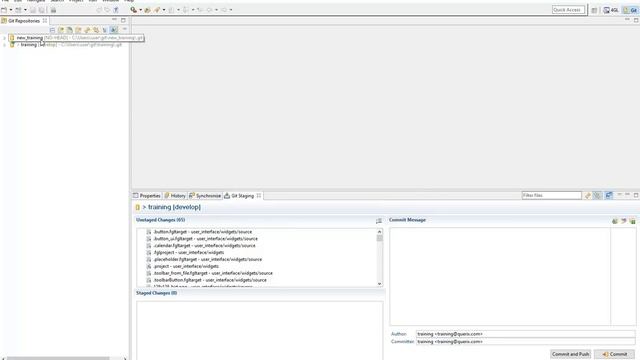Viewport: 640px width, 360px height.
Task: Click the Unstaged Changes scroll up arrow
Action: 380,231
